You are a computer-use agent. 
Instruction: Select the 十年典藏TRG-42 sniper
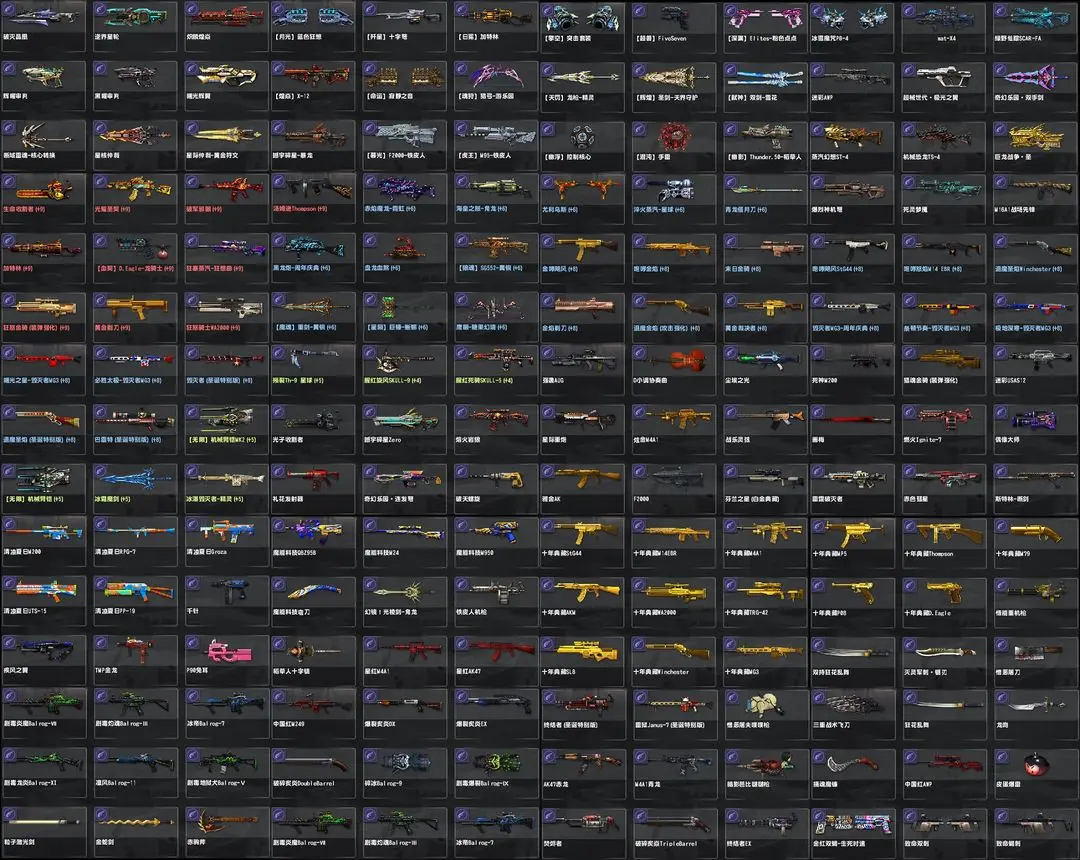[x=765, y=600]
